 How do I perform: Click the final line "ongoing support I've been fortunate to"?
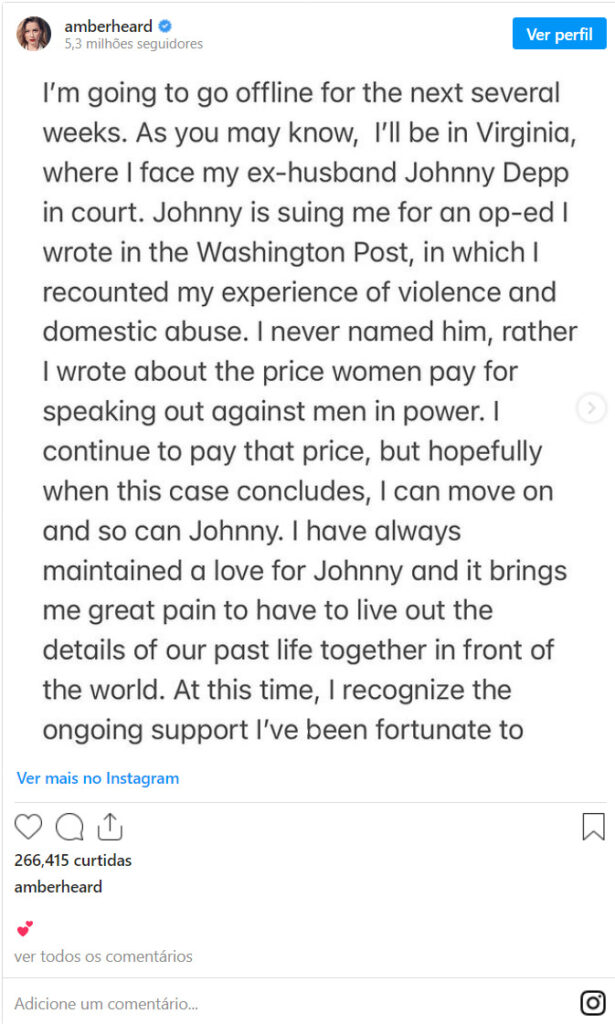[x=283, y=729]
